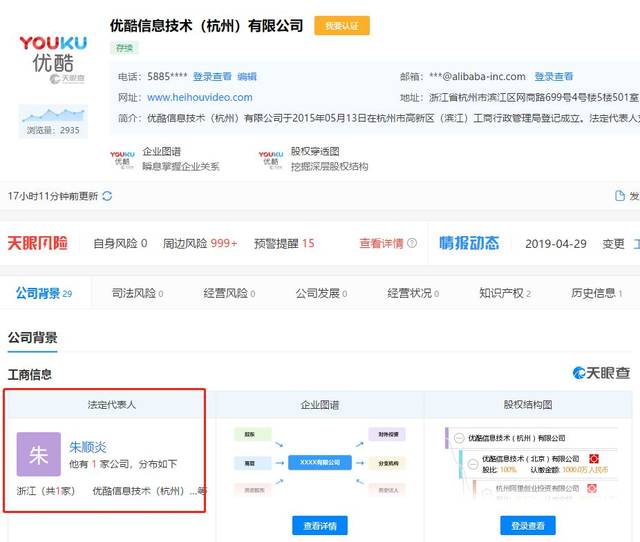Click the YOUKU company logo image

(53, 58)
